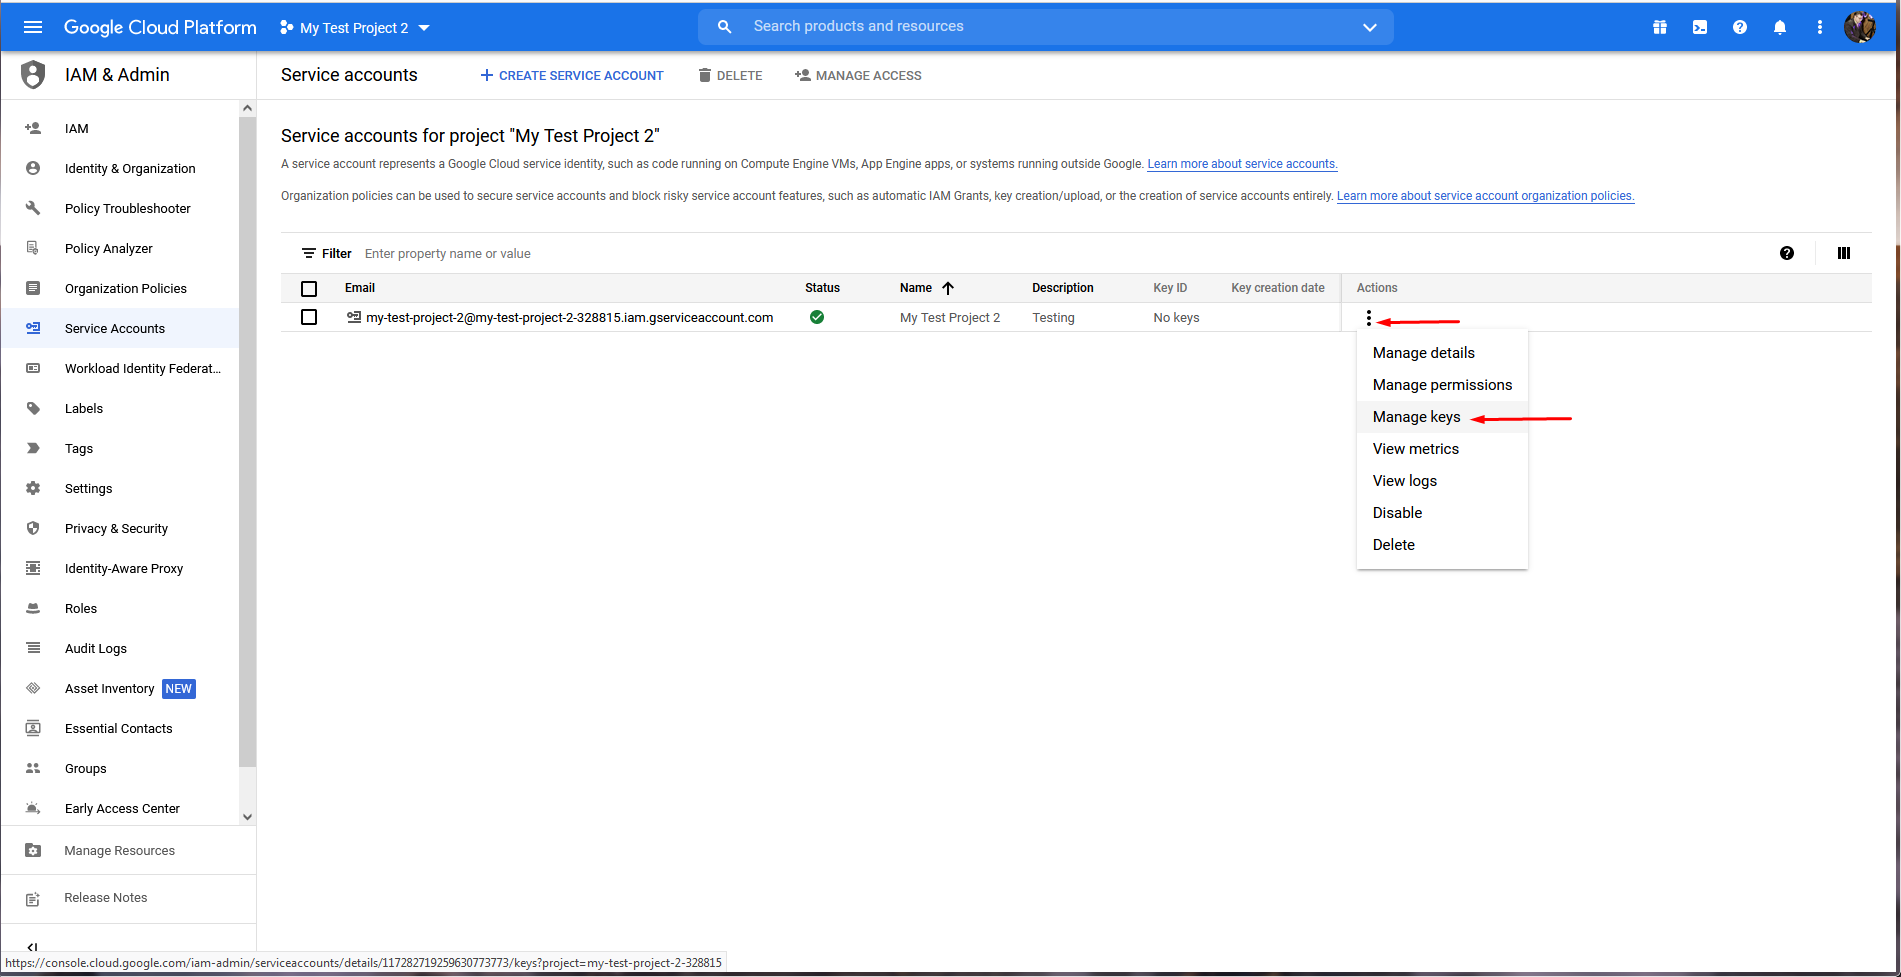Click the Settings gear icon in sidebar

[33, 488]
